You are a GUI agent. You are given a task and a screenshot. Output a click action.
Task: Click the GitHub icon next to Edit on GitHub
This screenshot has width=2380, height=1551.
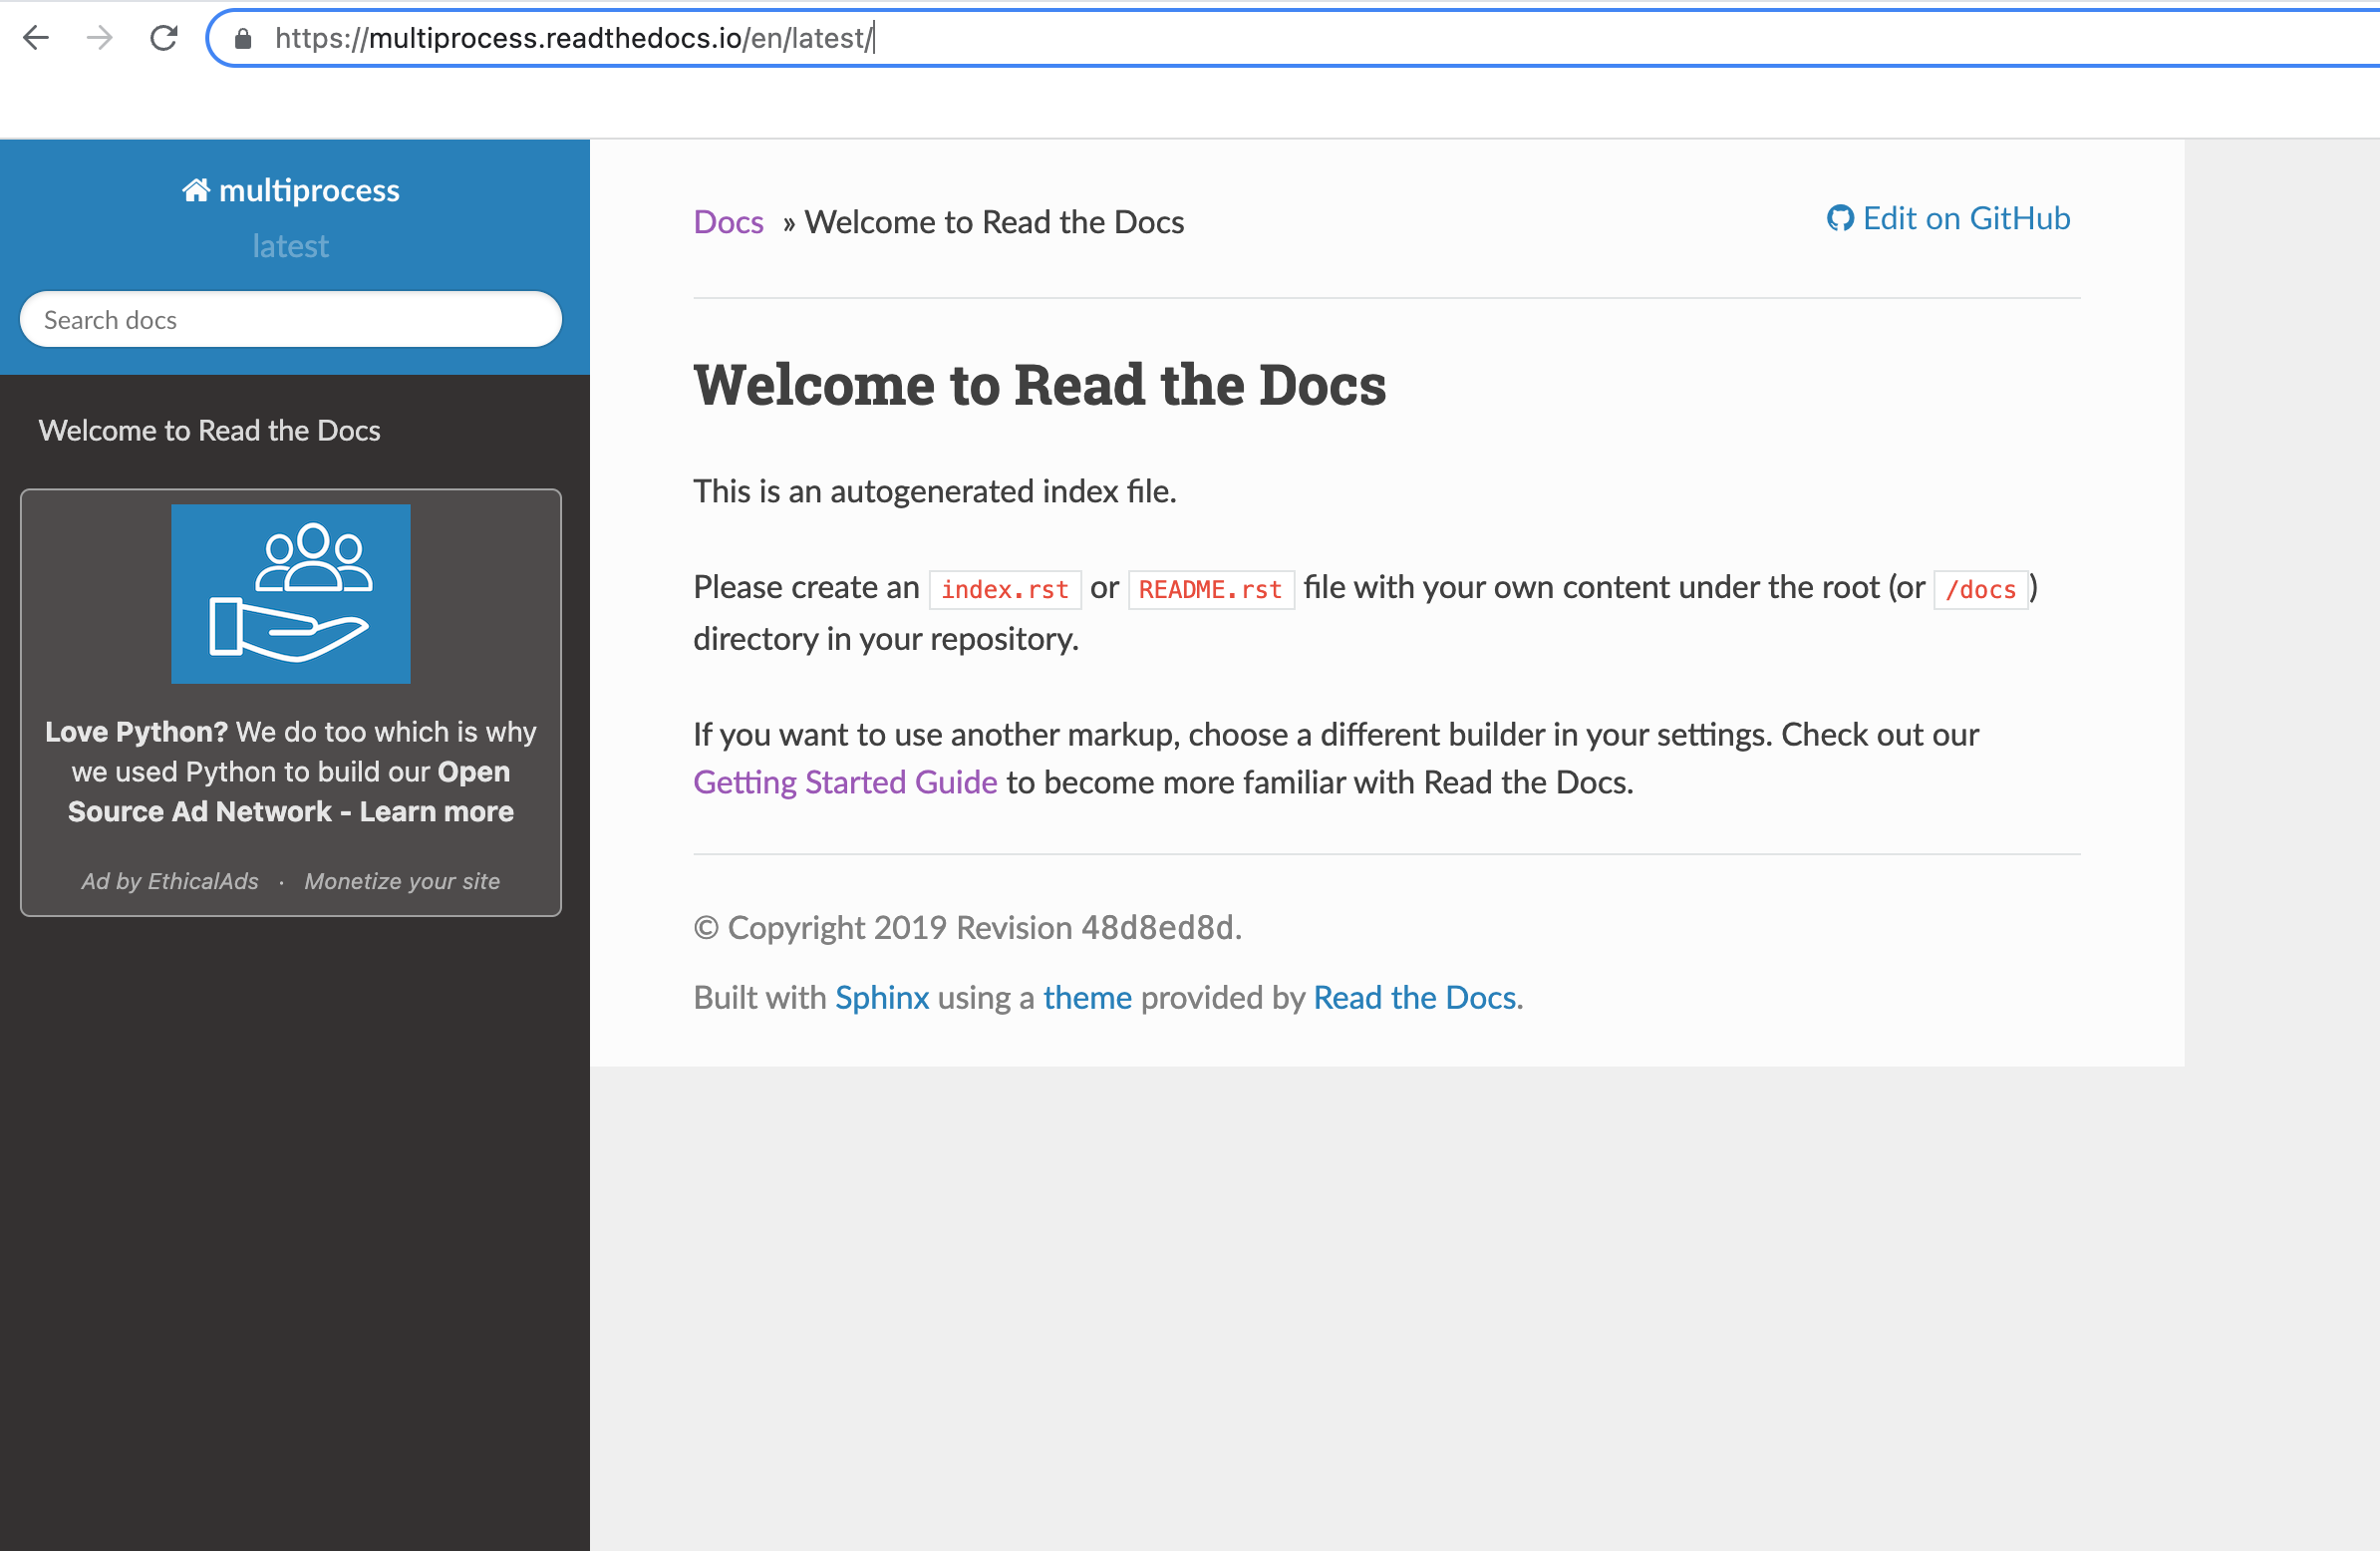click(1842, 218)
